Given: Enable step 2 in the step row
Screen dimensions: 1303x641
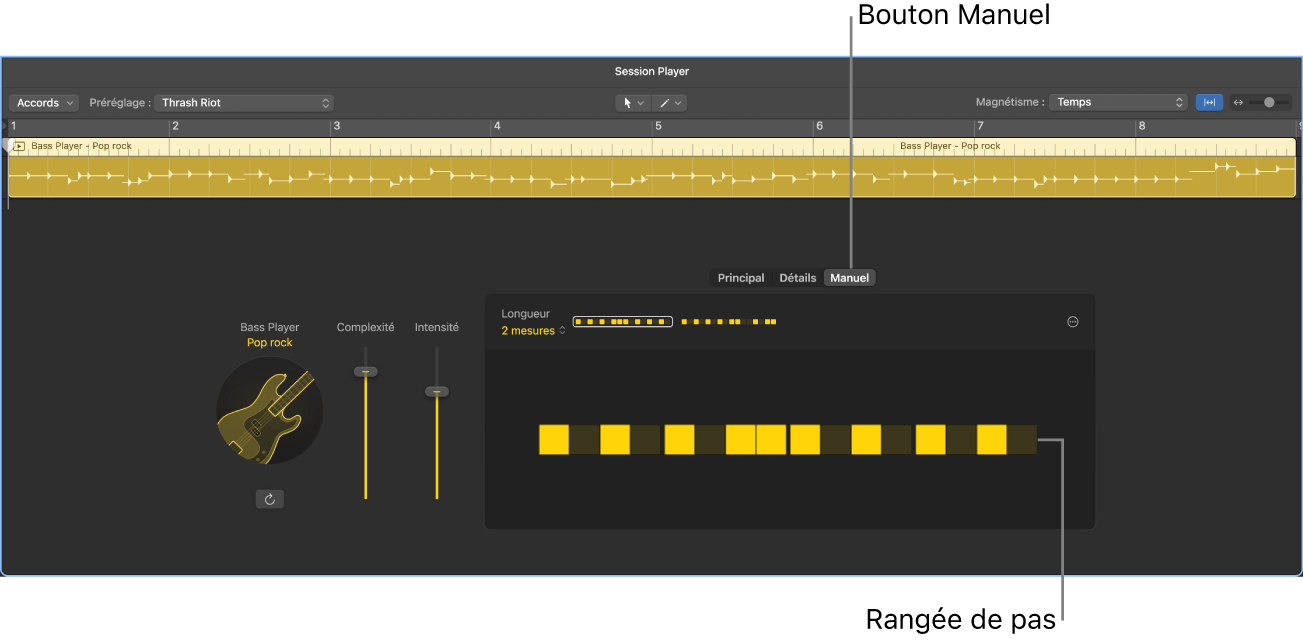Looking at the screenshot, I should [x=585, y=439].
